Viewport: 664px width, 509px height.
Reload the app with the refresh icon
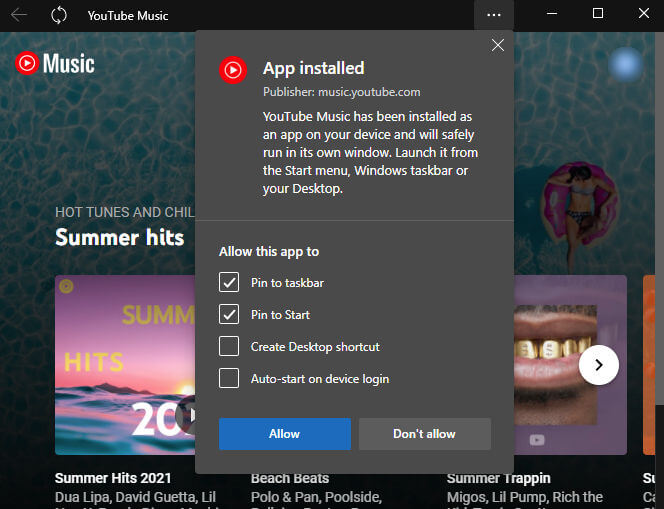coord(59,15)
